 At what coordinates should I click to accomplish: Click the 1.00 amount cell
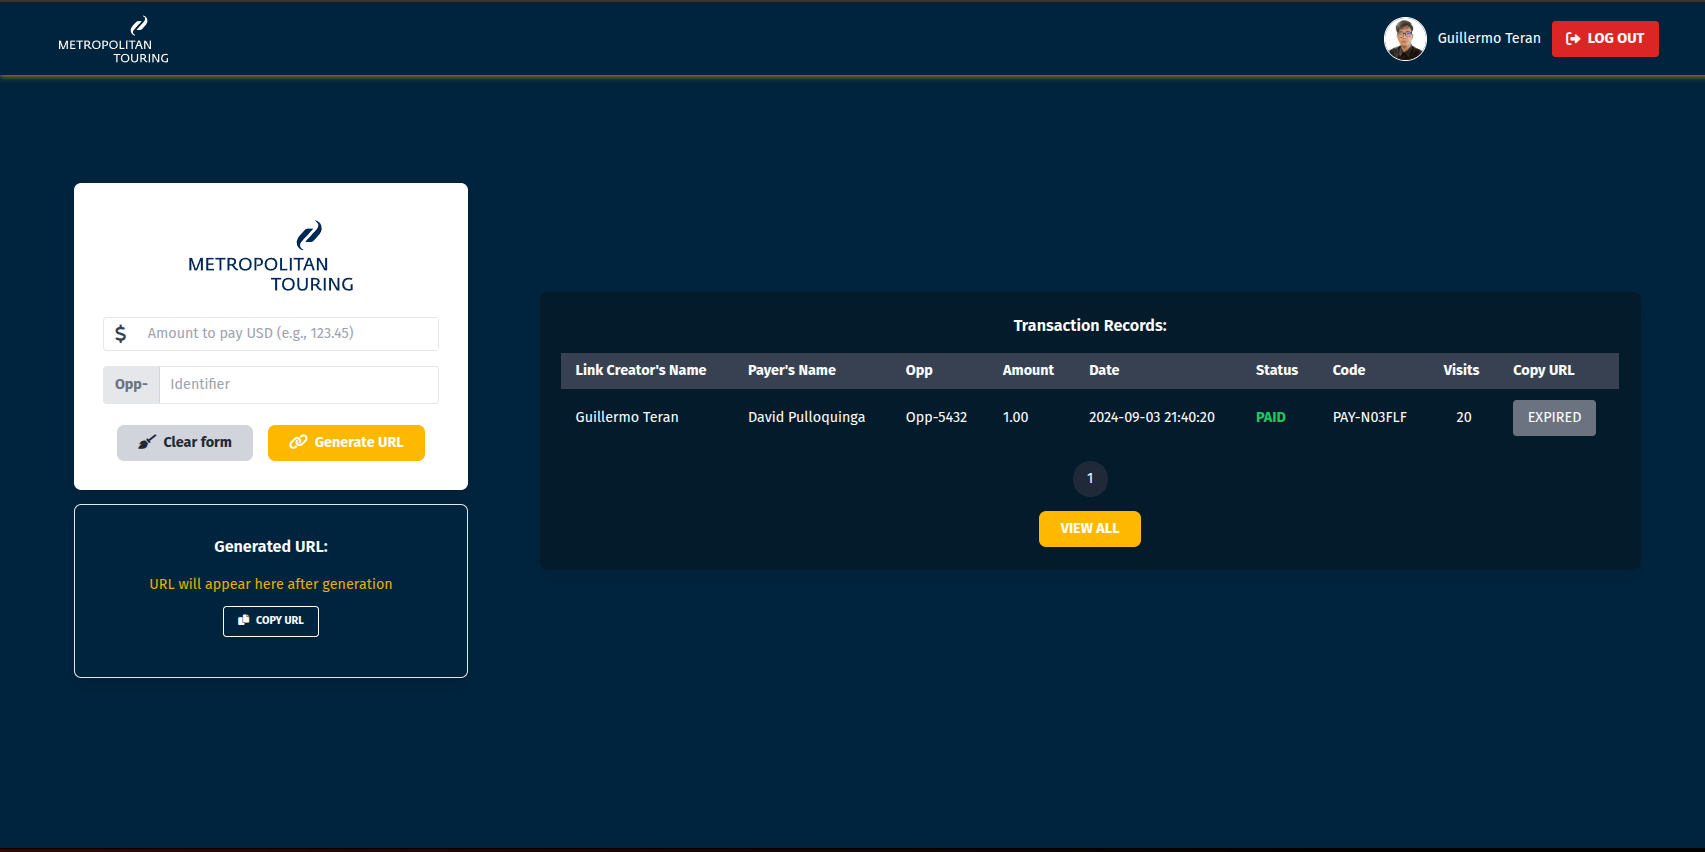tap(1016, 417)
